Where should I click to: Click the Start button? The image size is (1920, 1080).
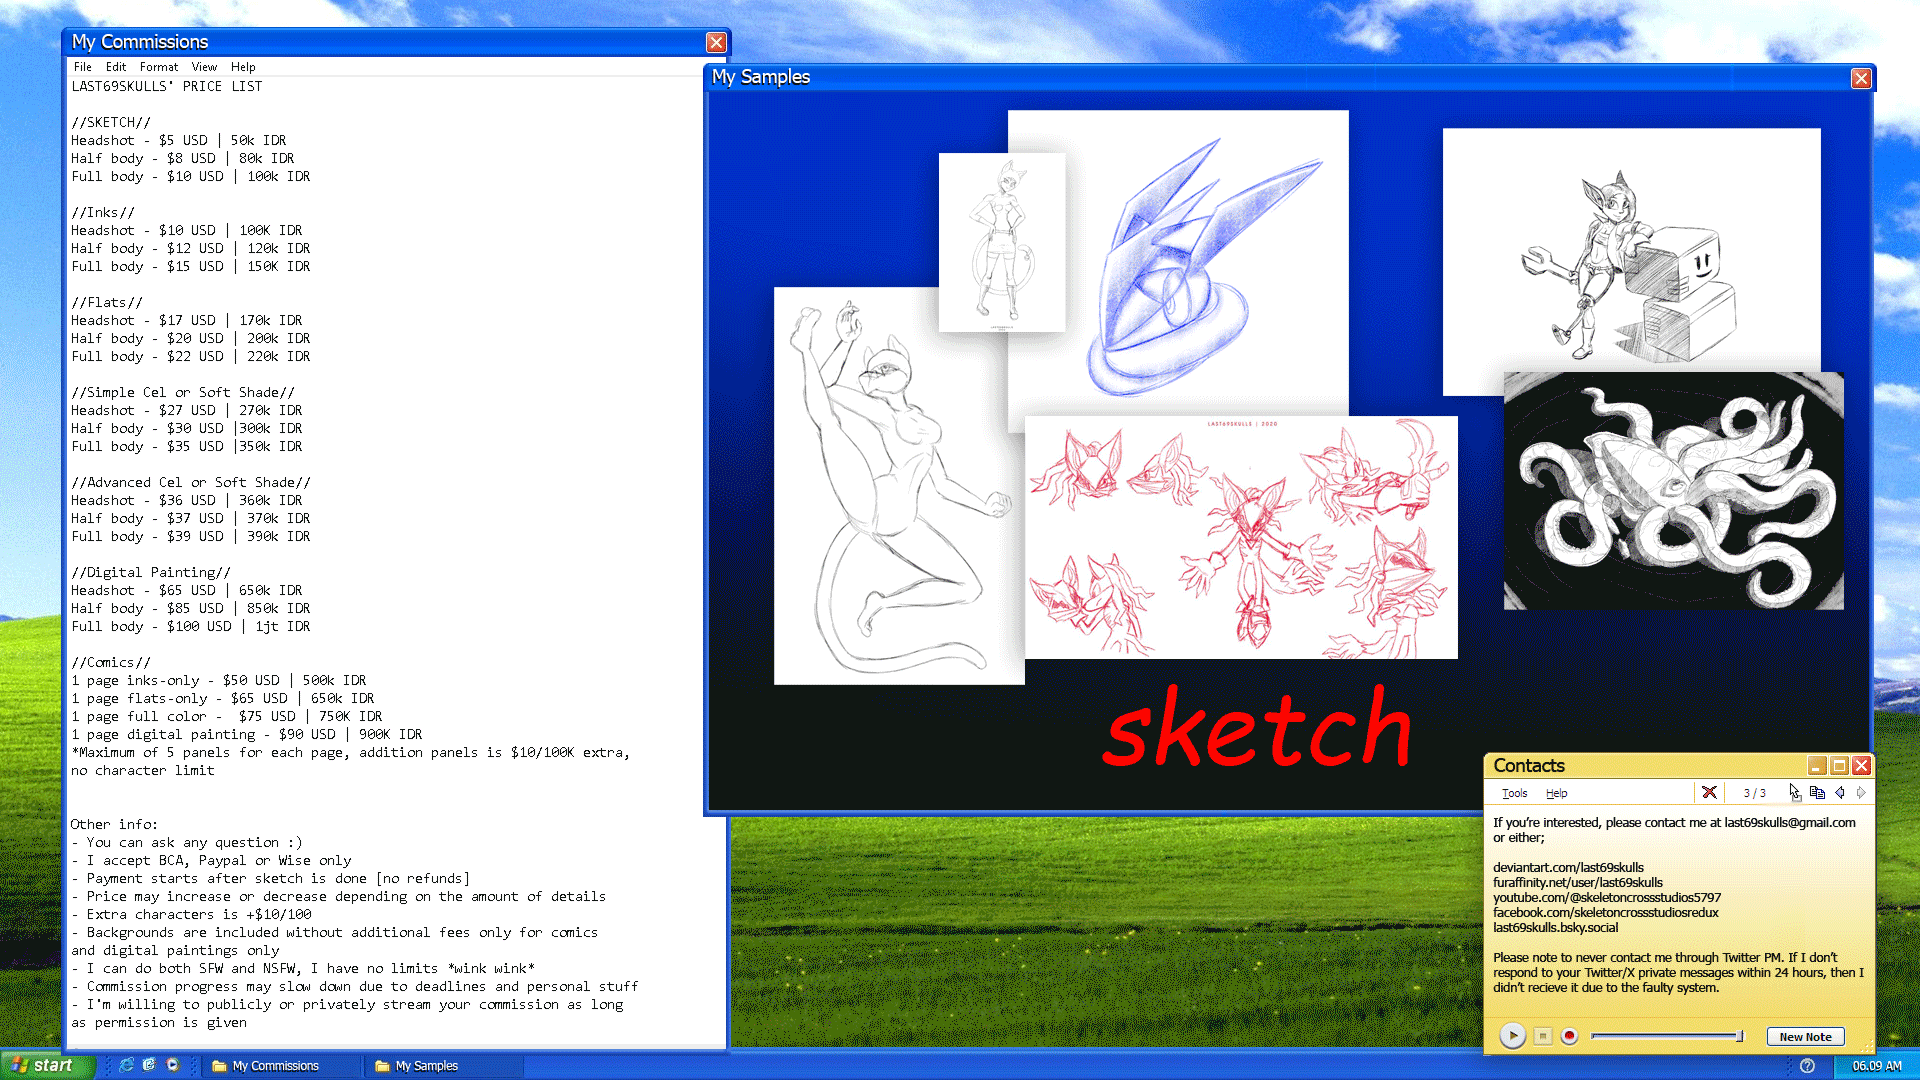(46, 1065)
